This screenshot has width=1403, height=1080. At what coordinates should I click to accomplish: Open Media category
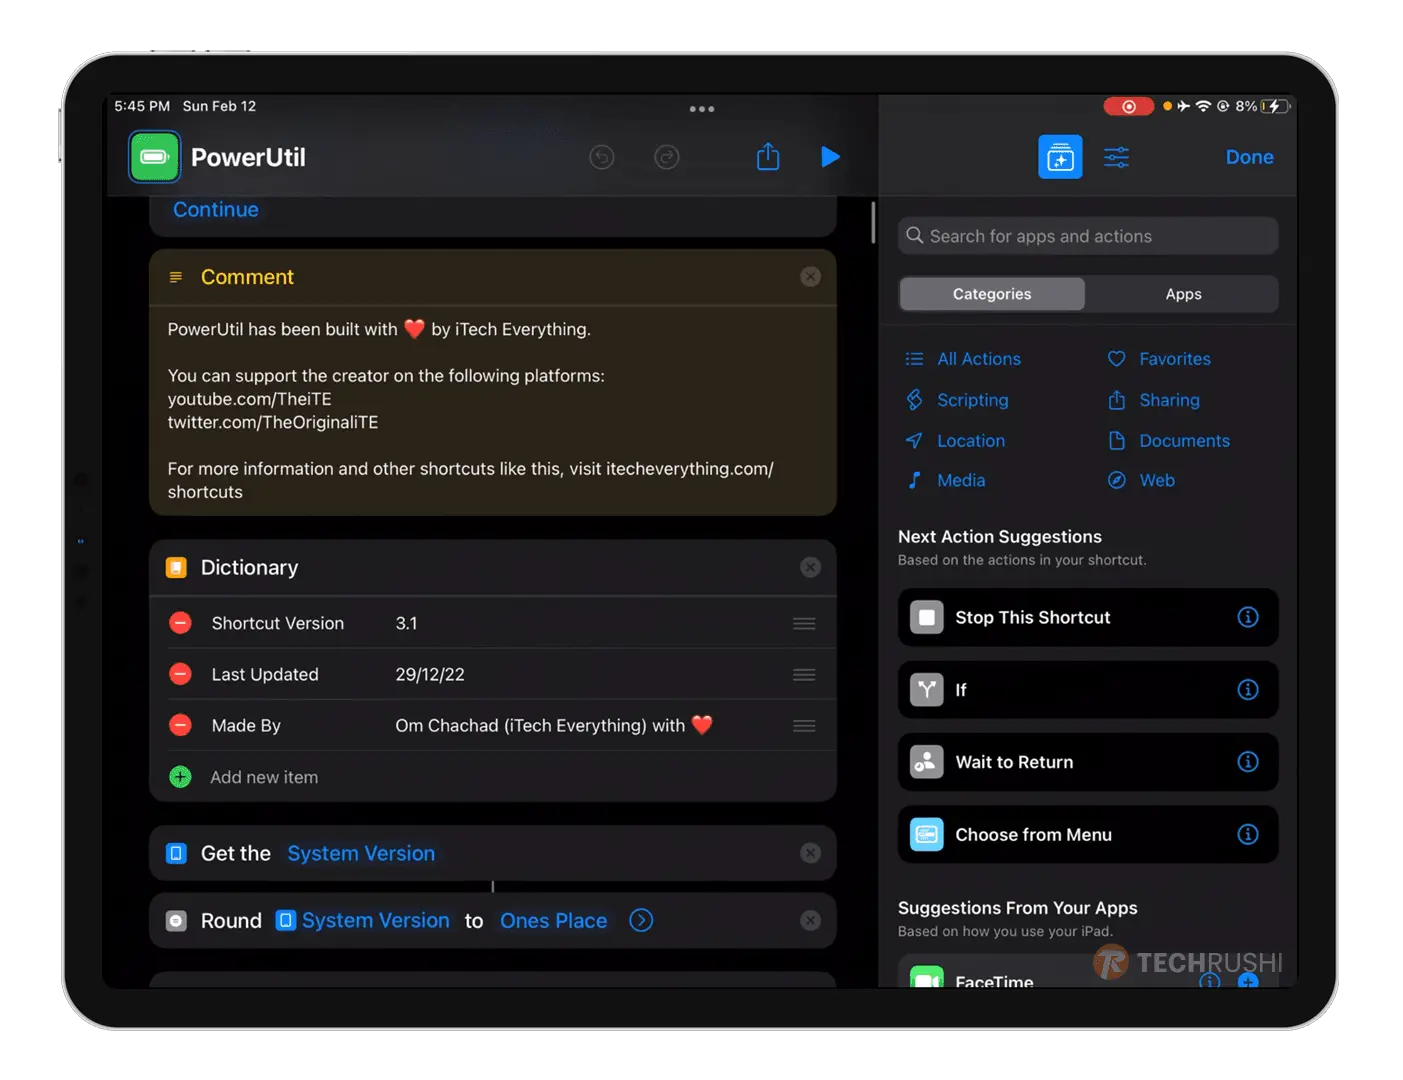pos(946,481)
